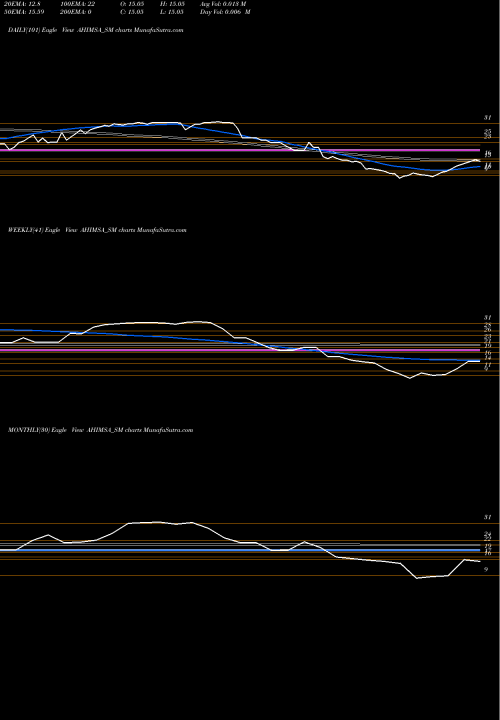Click the 200EMA: 0 value

pos(75,12)
